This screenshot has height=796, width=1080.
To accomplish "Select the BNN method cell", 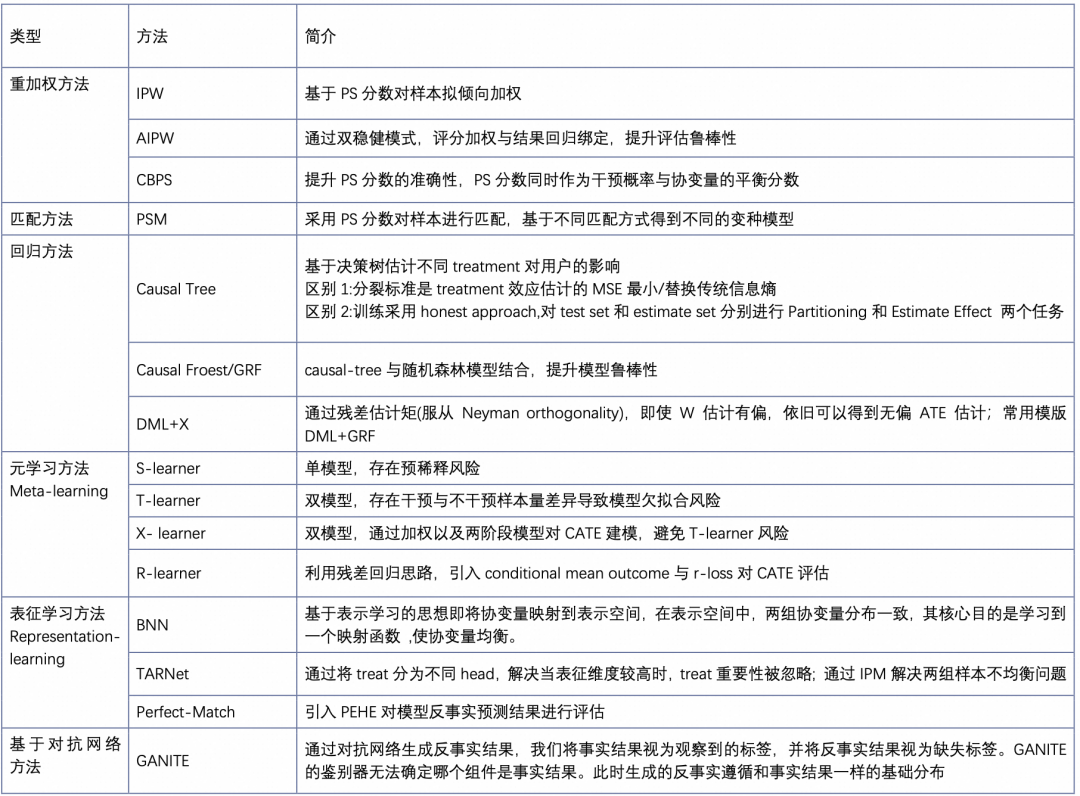I will [152, 625].
